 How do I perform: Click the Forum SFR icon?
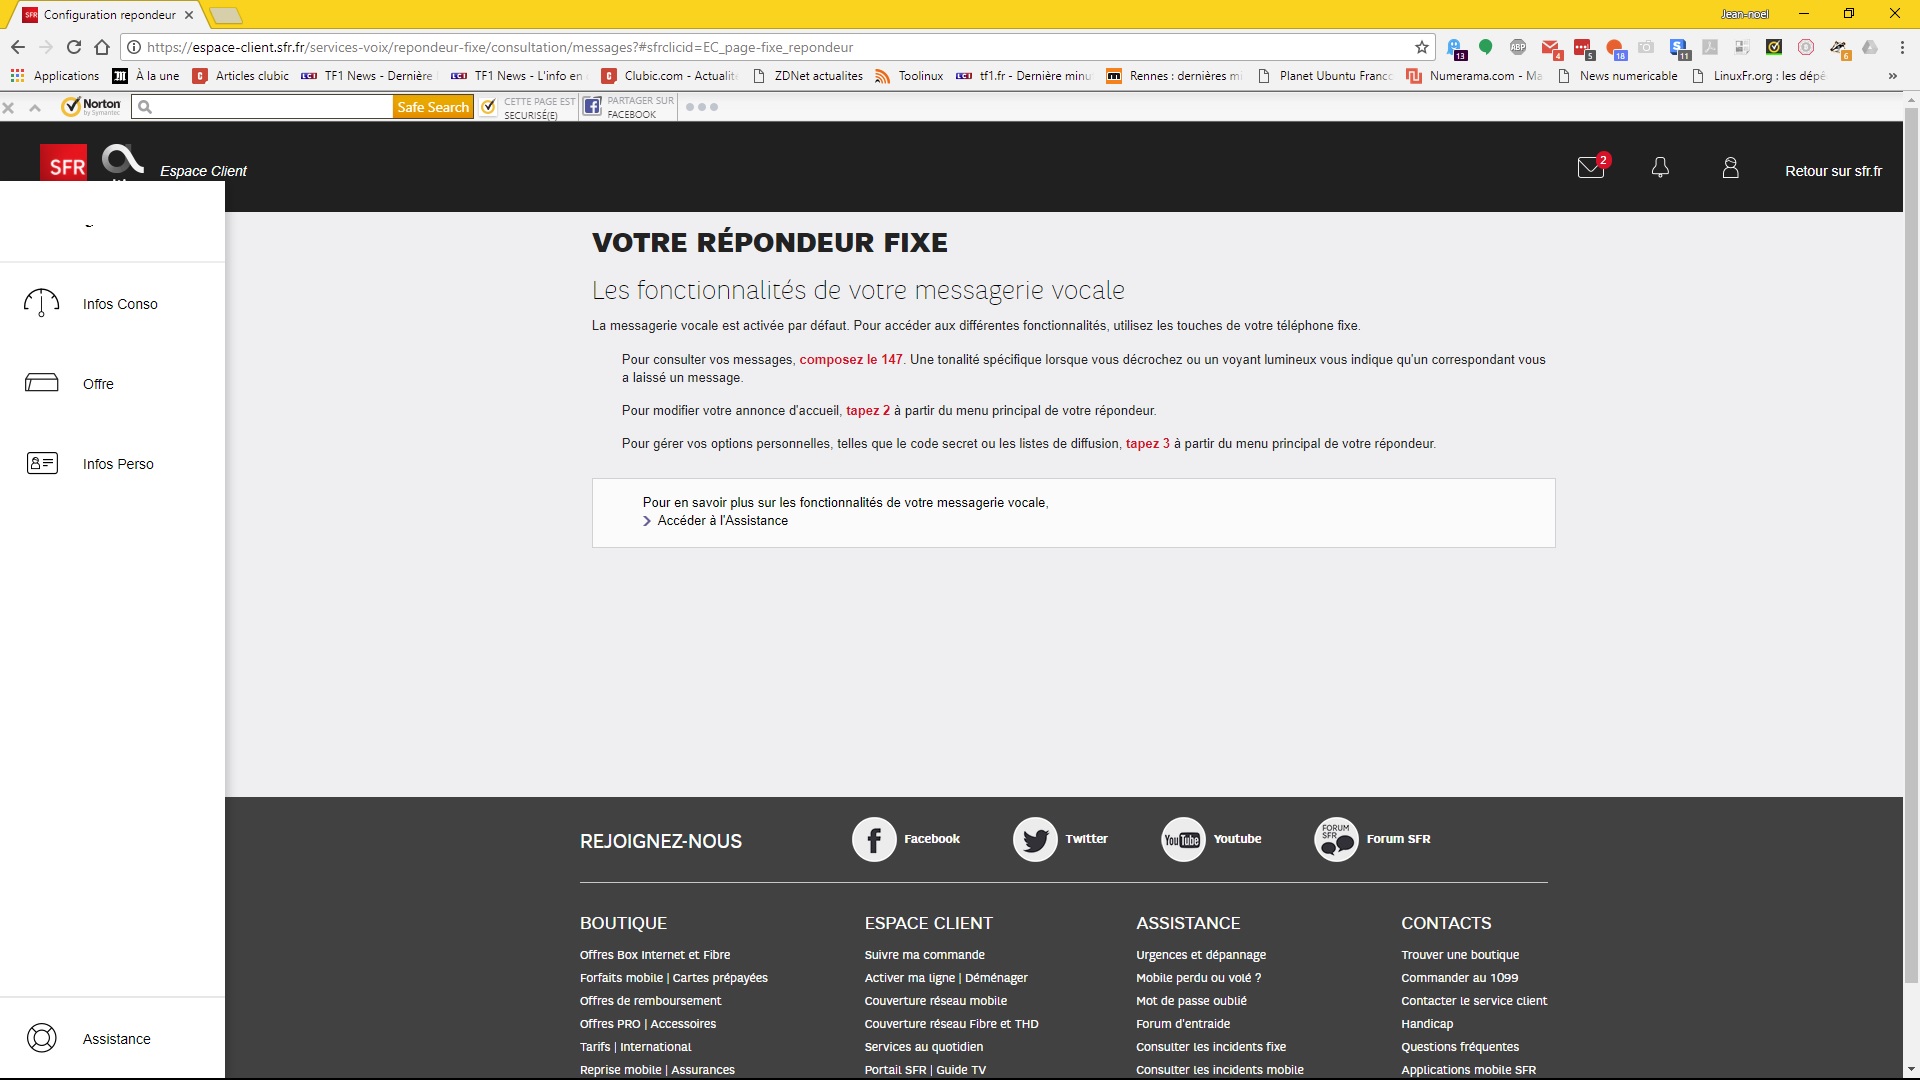pyautogui.click(x=1336, y=839)
